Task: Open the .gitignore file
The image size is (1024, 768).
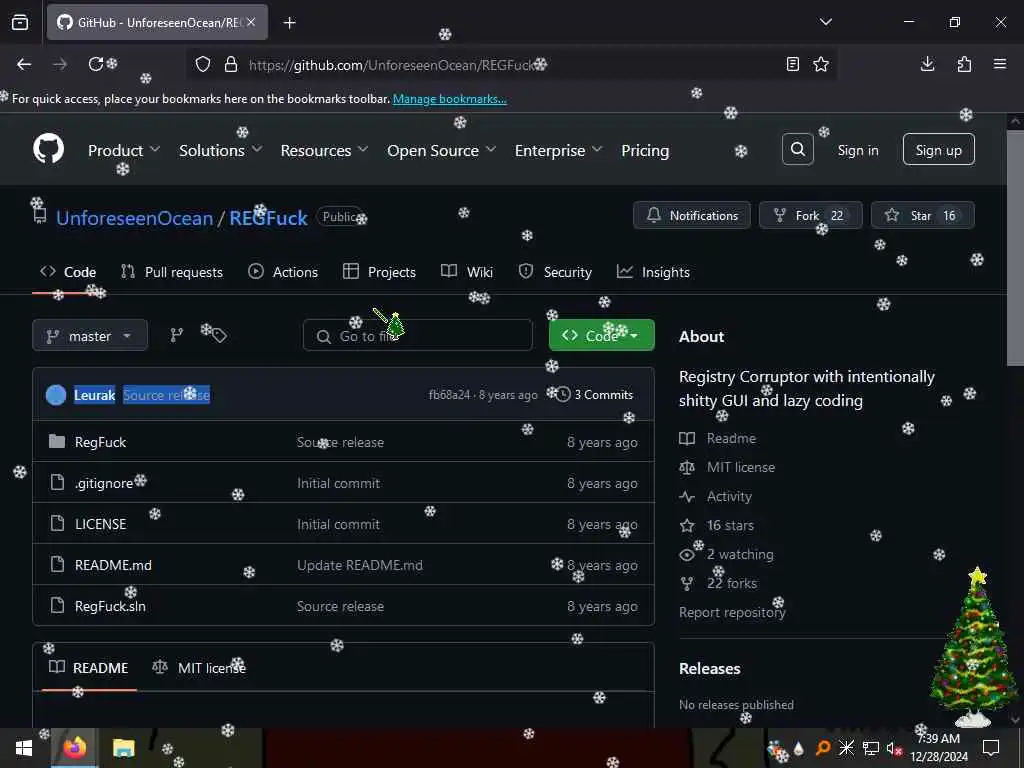Action: [104, 483]
